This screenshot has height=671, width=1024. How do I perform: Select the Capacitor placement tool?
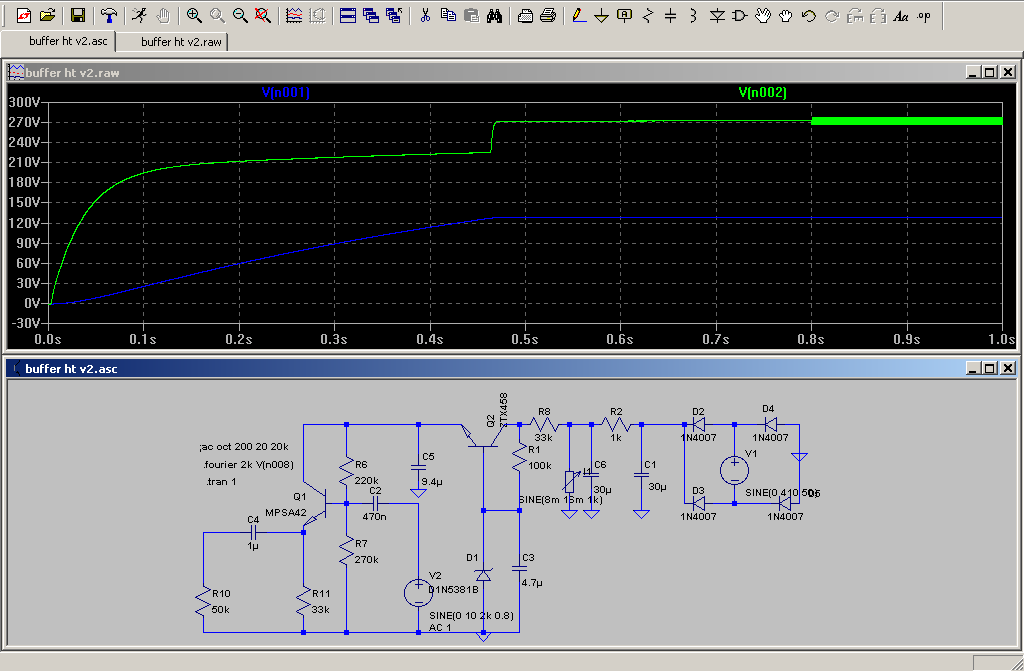(x=670, y=16)
